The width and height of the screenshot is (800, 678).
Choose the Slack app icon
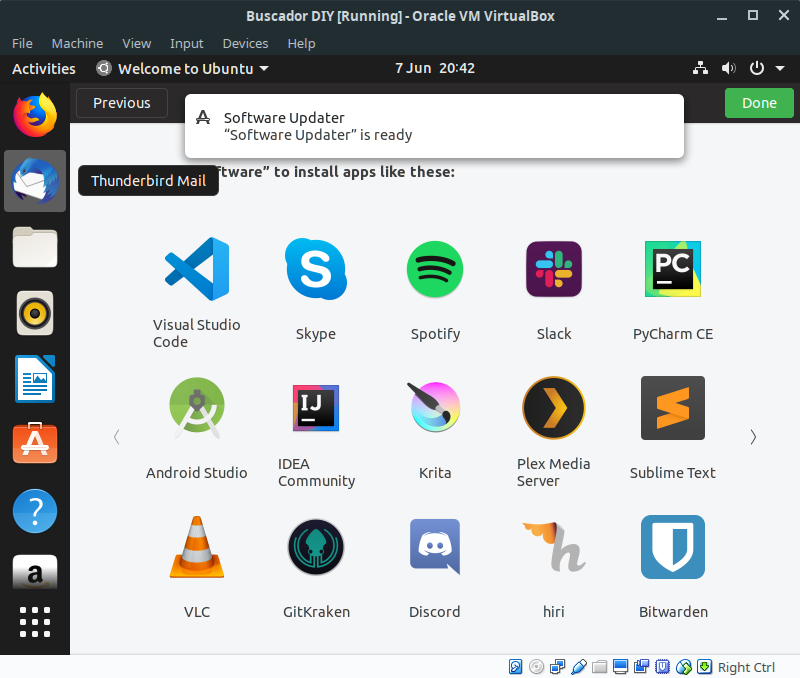tap(554, 269)
